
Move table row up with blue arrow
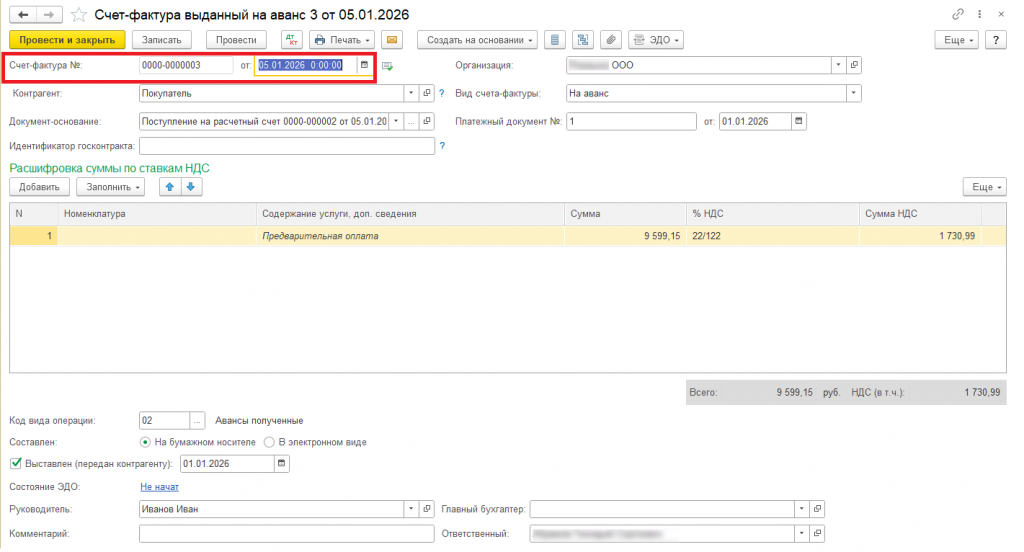coord(170,187)
